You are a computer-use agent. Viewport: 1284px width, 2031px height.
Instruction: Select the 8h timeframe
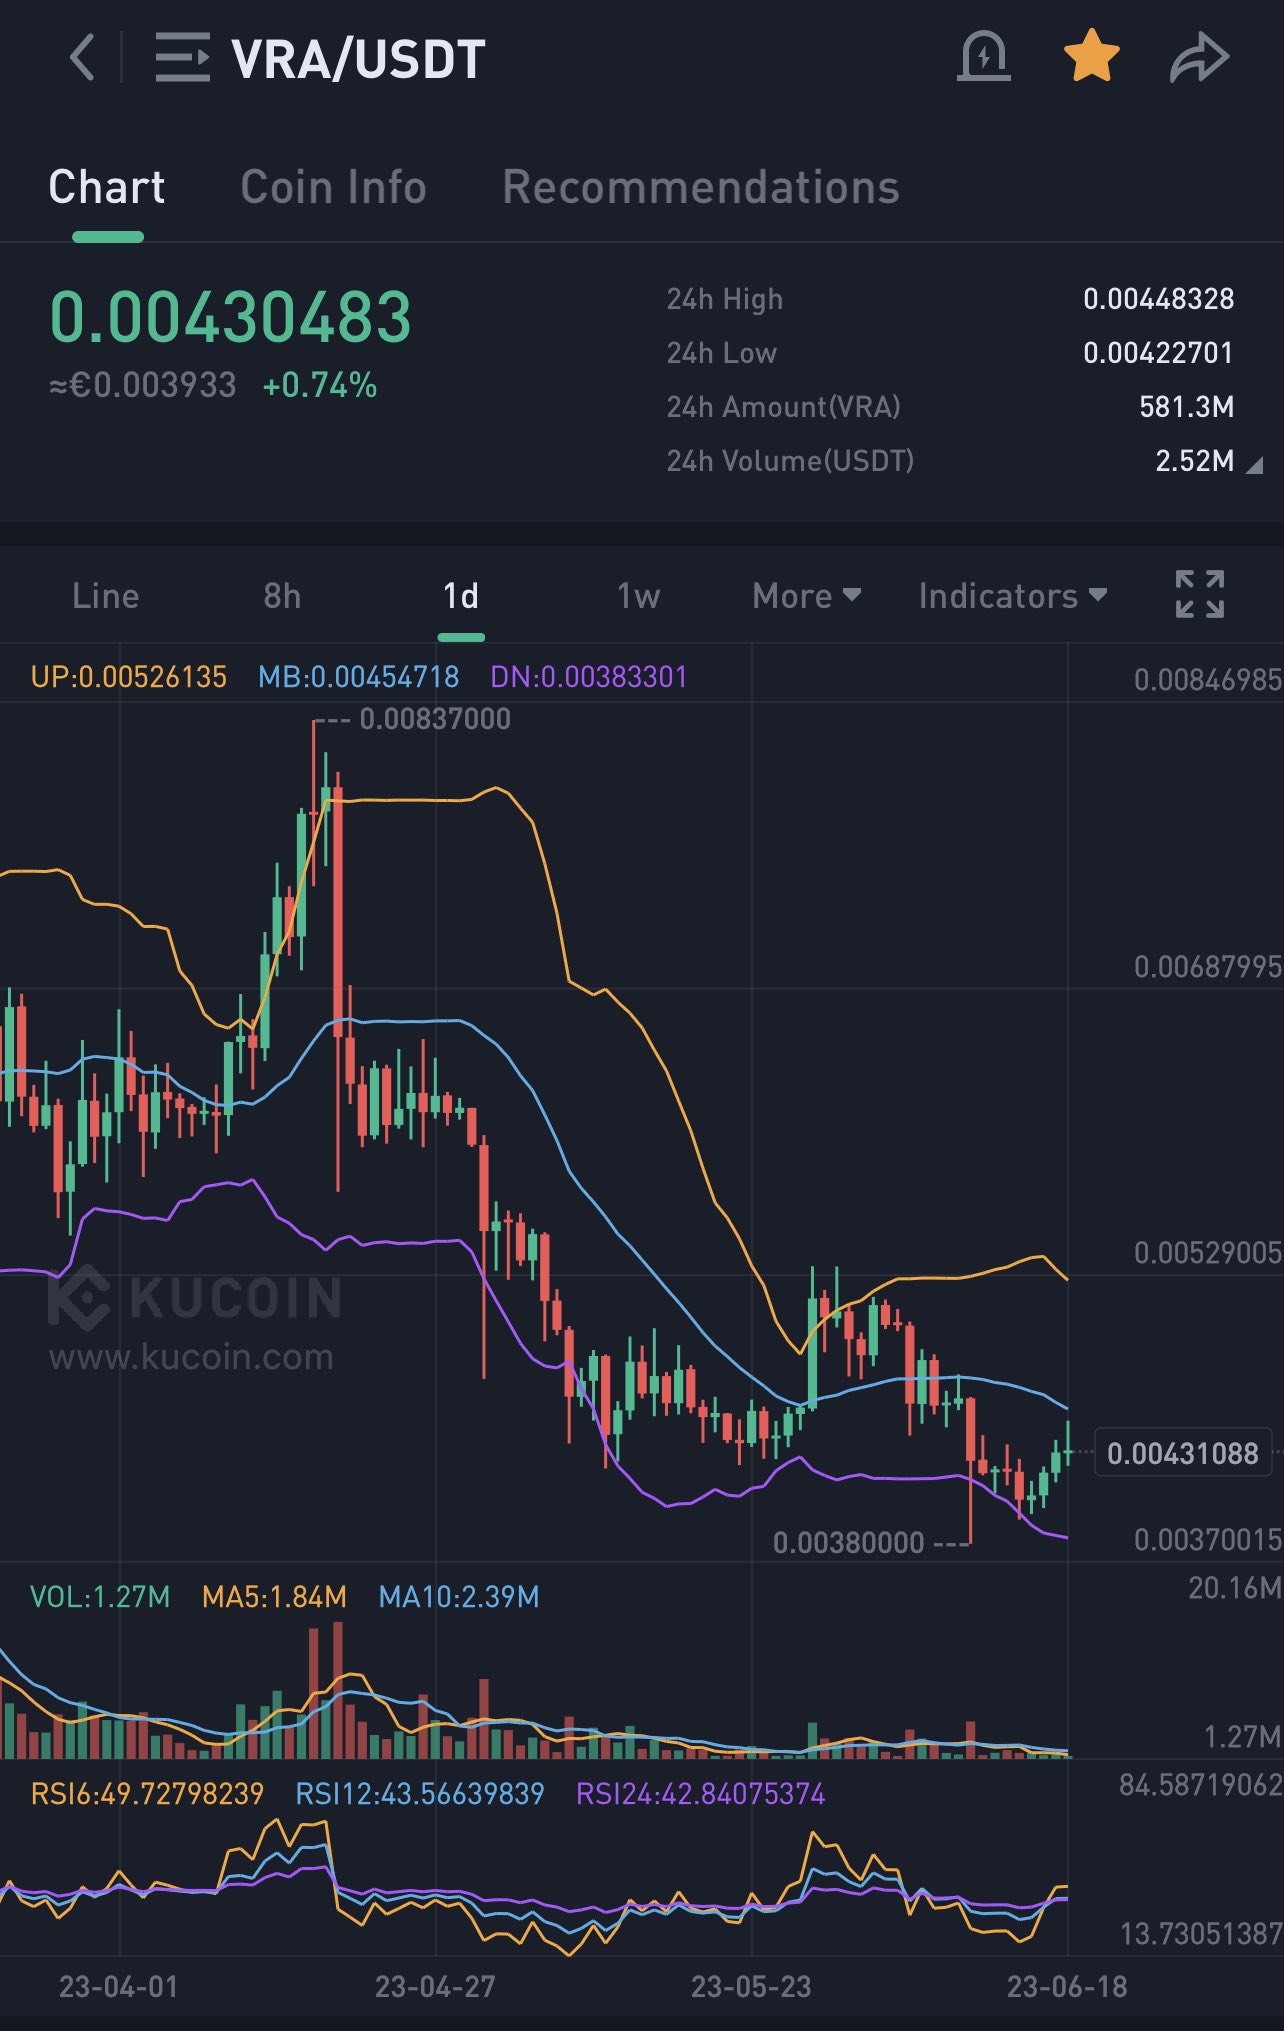click(x=282, y=596)
